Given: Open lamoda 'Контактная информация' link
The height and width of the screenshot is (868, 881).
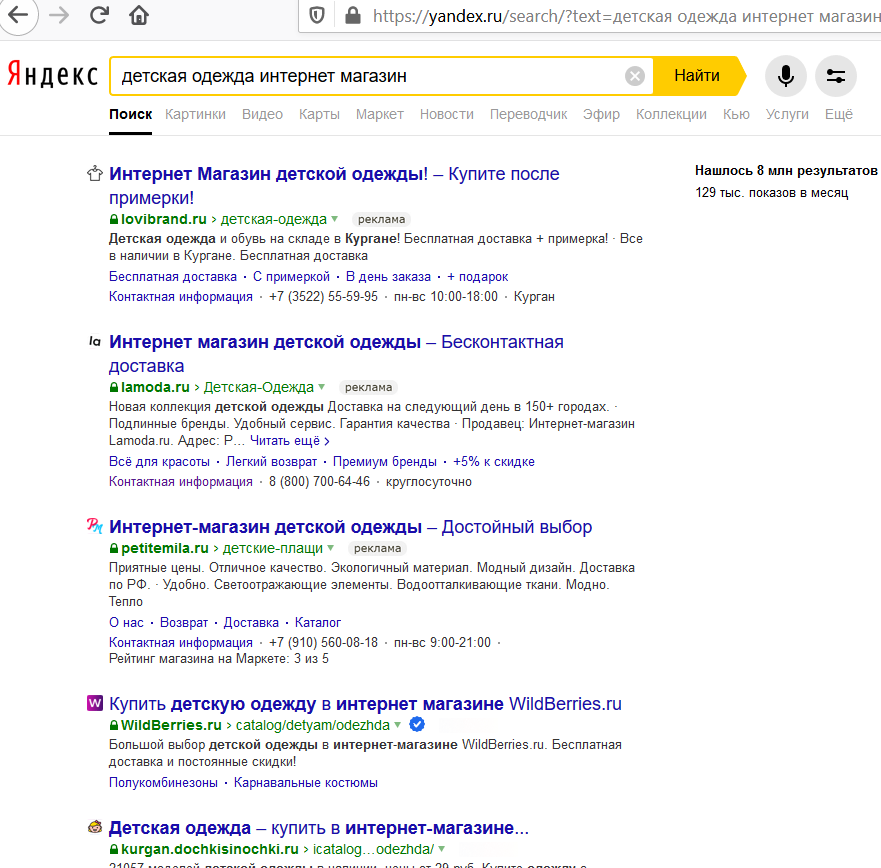Looking at the screenshot, I should tap(180, 481).
